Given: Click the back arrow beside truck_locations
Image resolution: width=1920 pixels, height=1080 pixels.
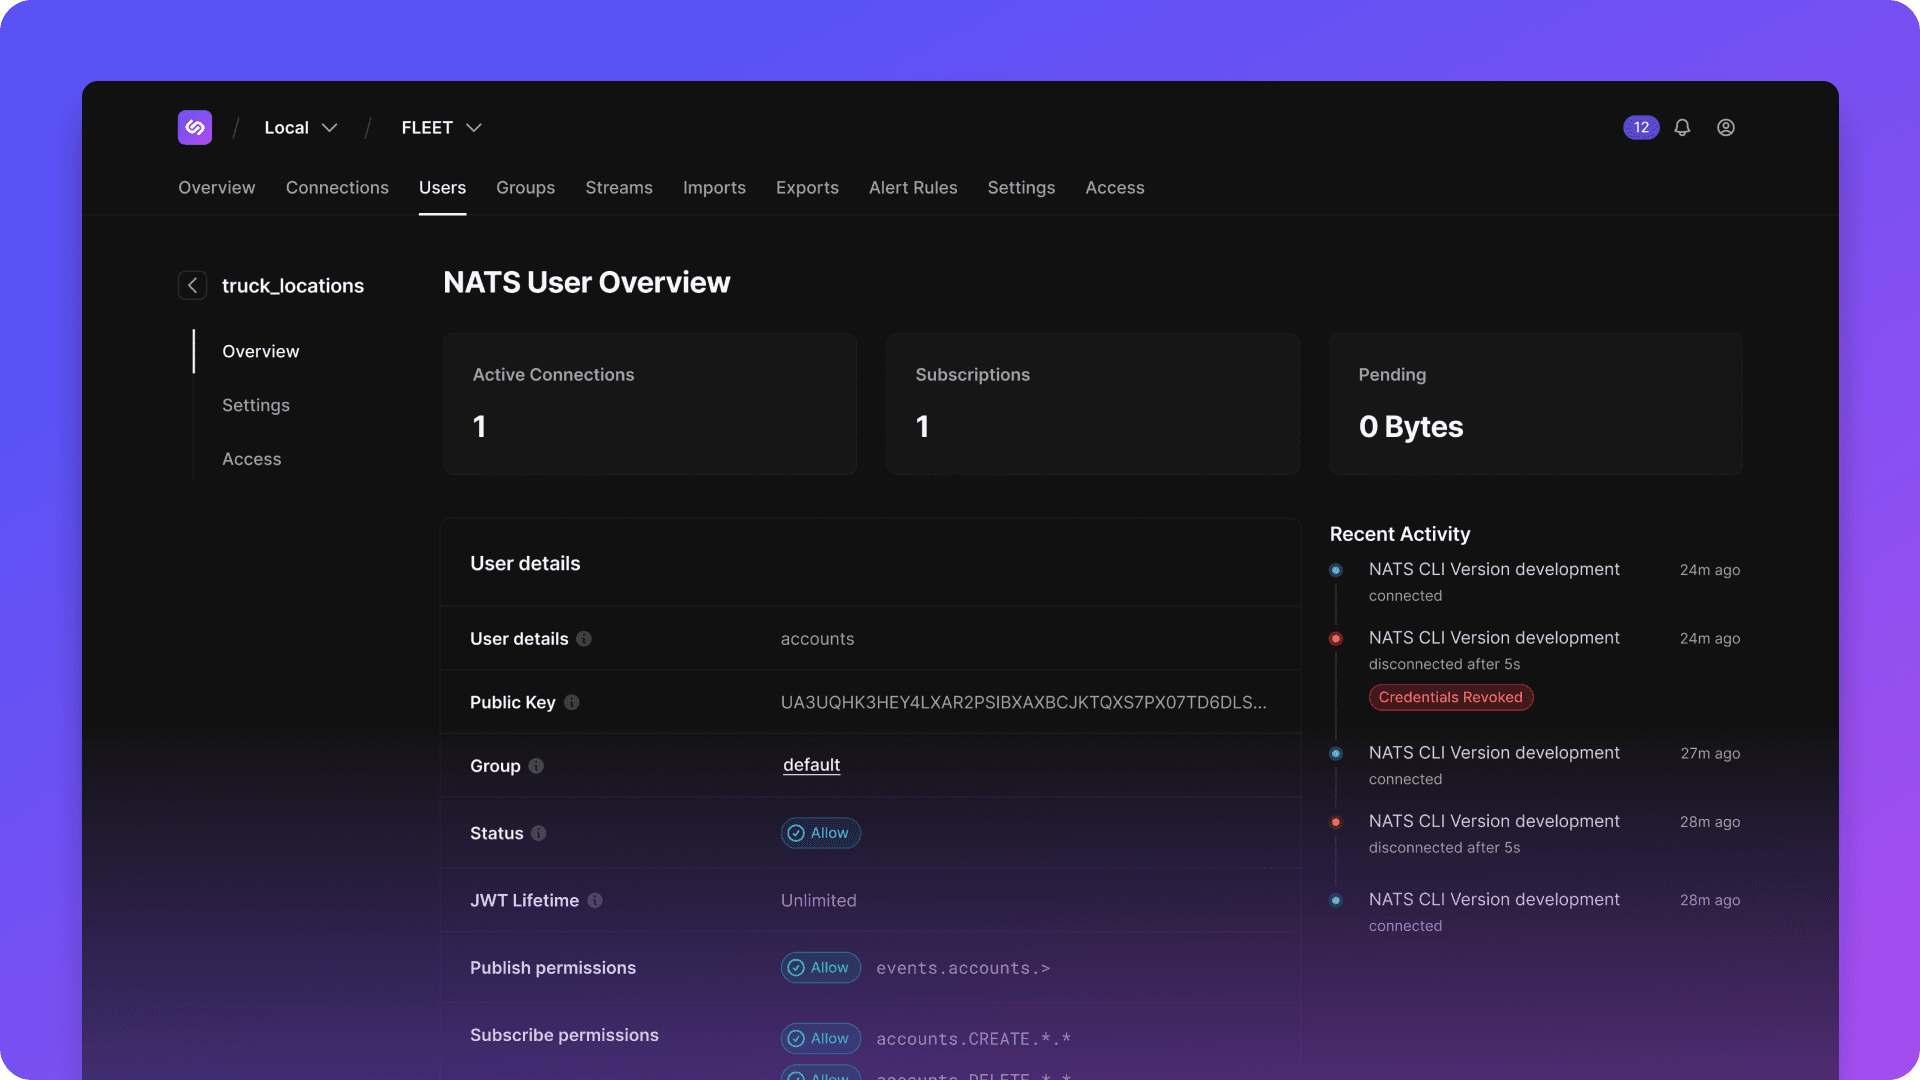Looking at the screenshot, I should coord(192,285).
